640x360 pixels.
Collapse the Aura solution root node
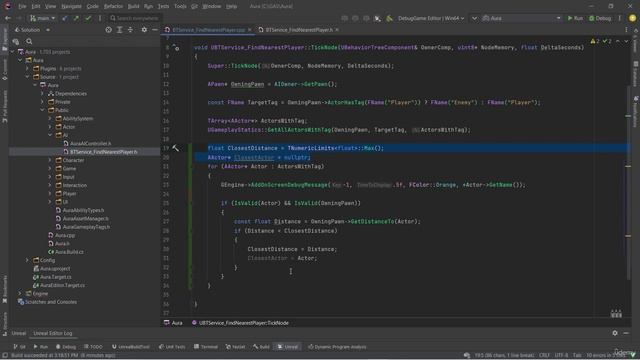pos(13,52)
